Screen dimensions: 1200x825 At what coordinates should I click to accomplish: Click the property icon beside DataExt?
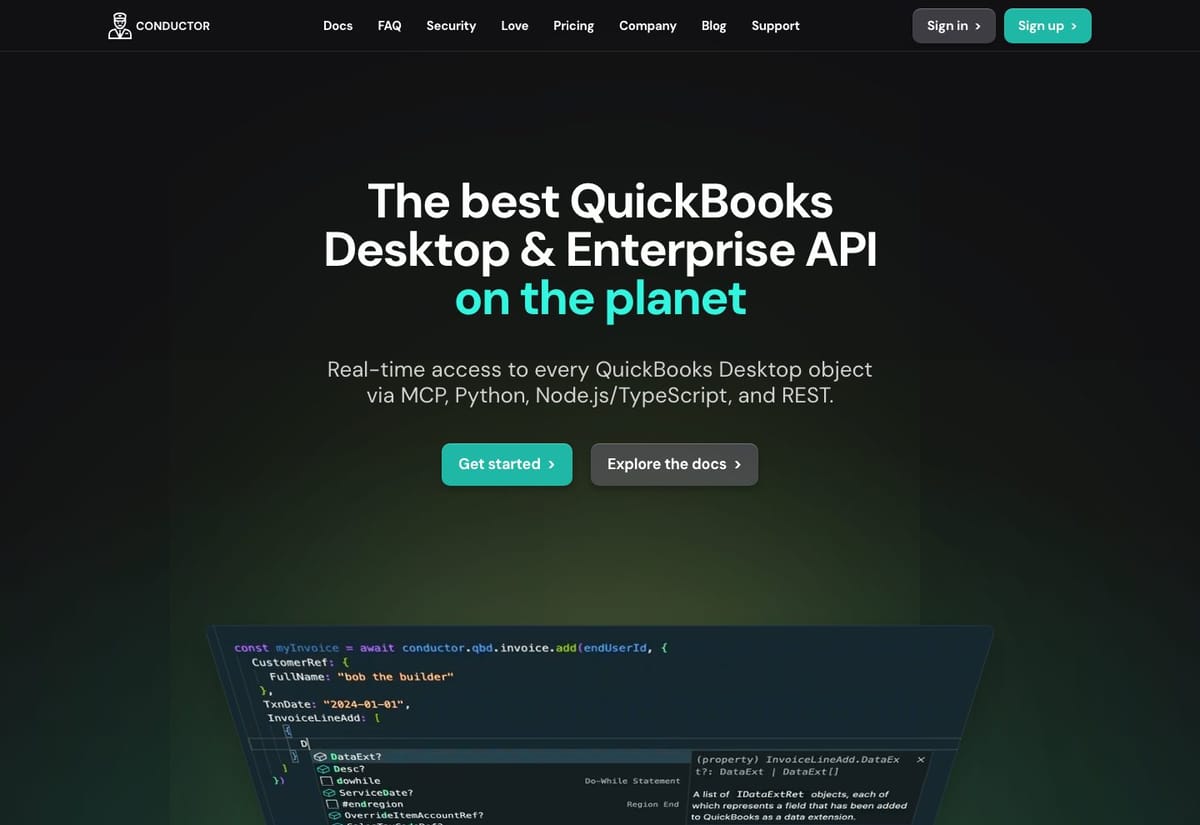[x=320, y=757]
